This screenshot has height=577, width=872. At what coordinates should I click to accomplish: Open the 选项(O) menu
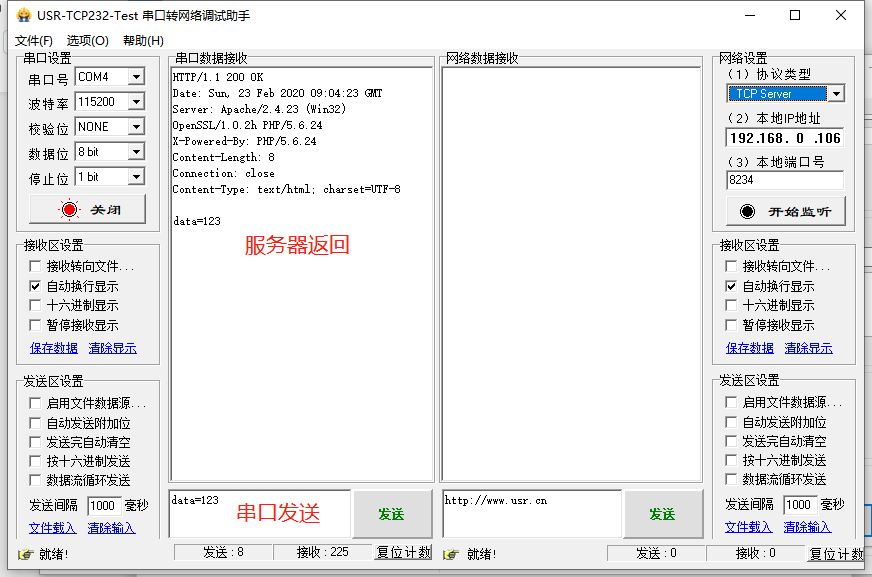pos(87,41)
